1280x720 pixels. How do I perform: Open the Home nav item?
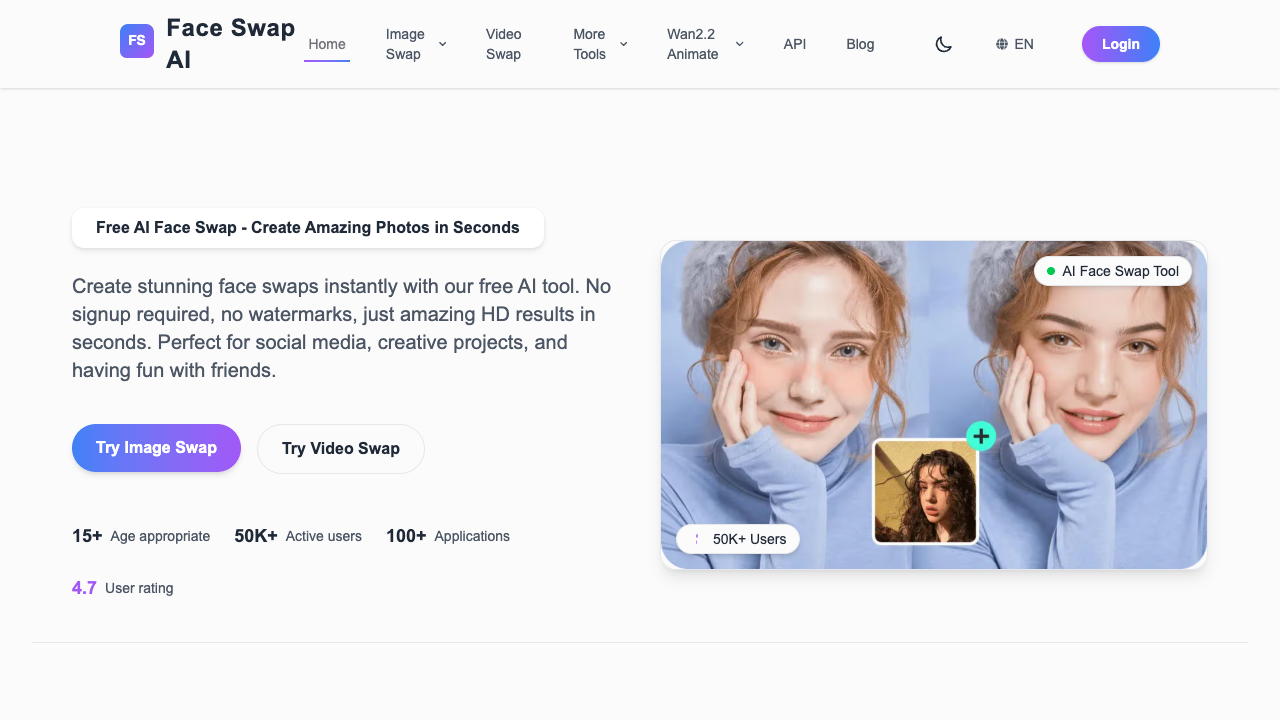[x=327, y=44]
